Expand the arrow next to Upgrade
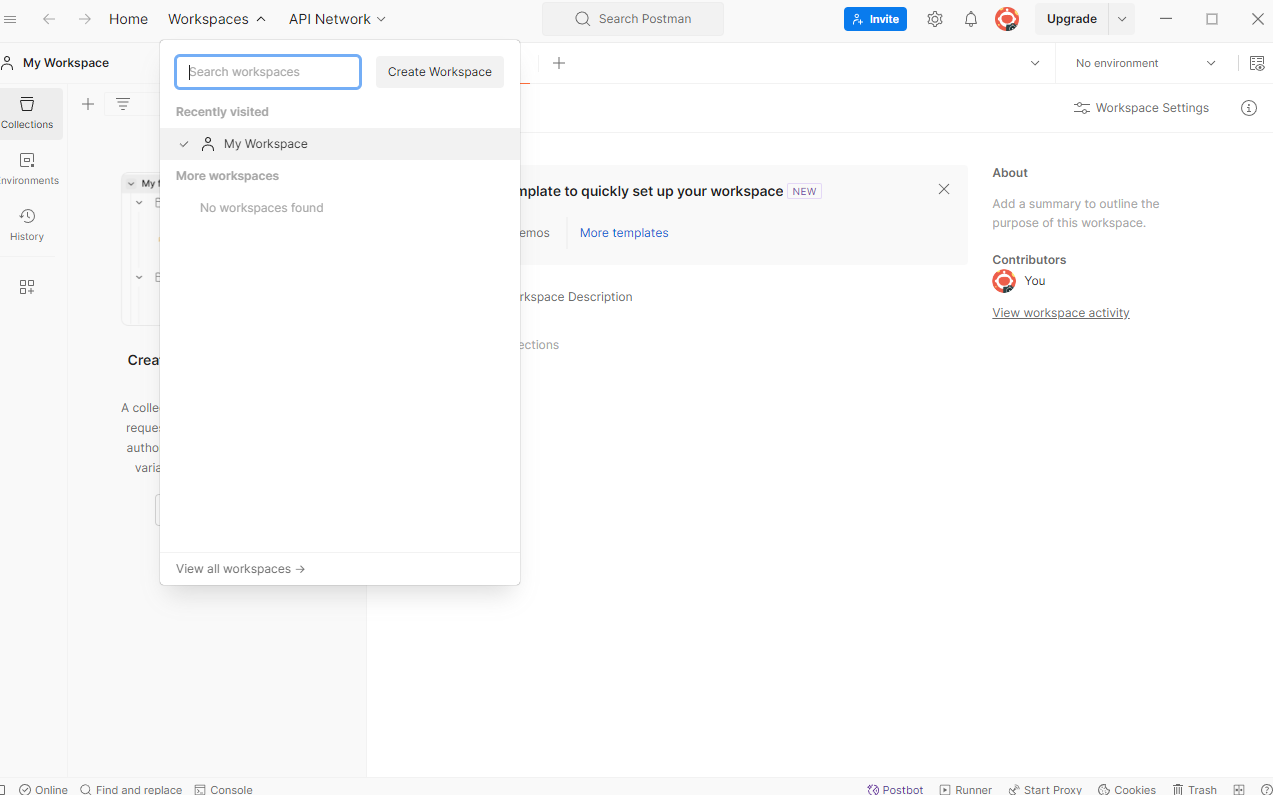 1122,19
